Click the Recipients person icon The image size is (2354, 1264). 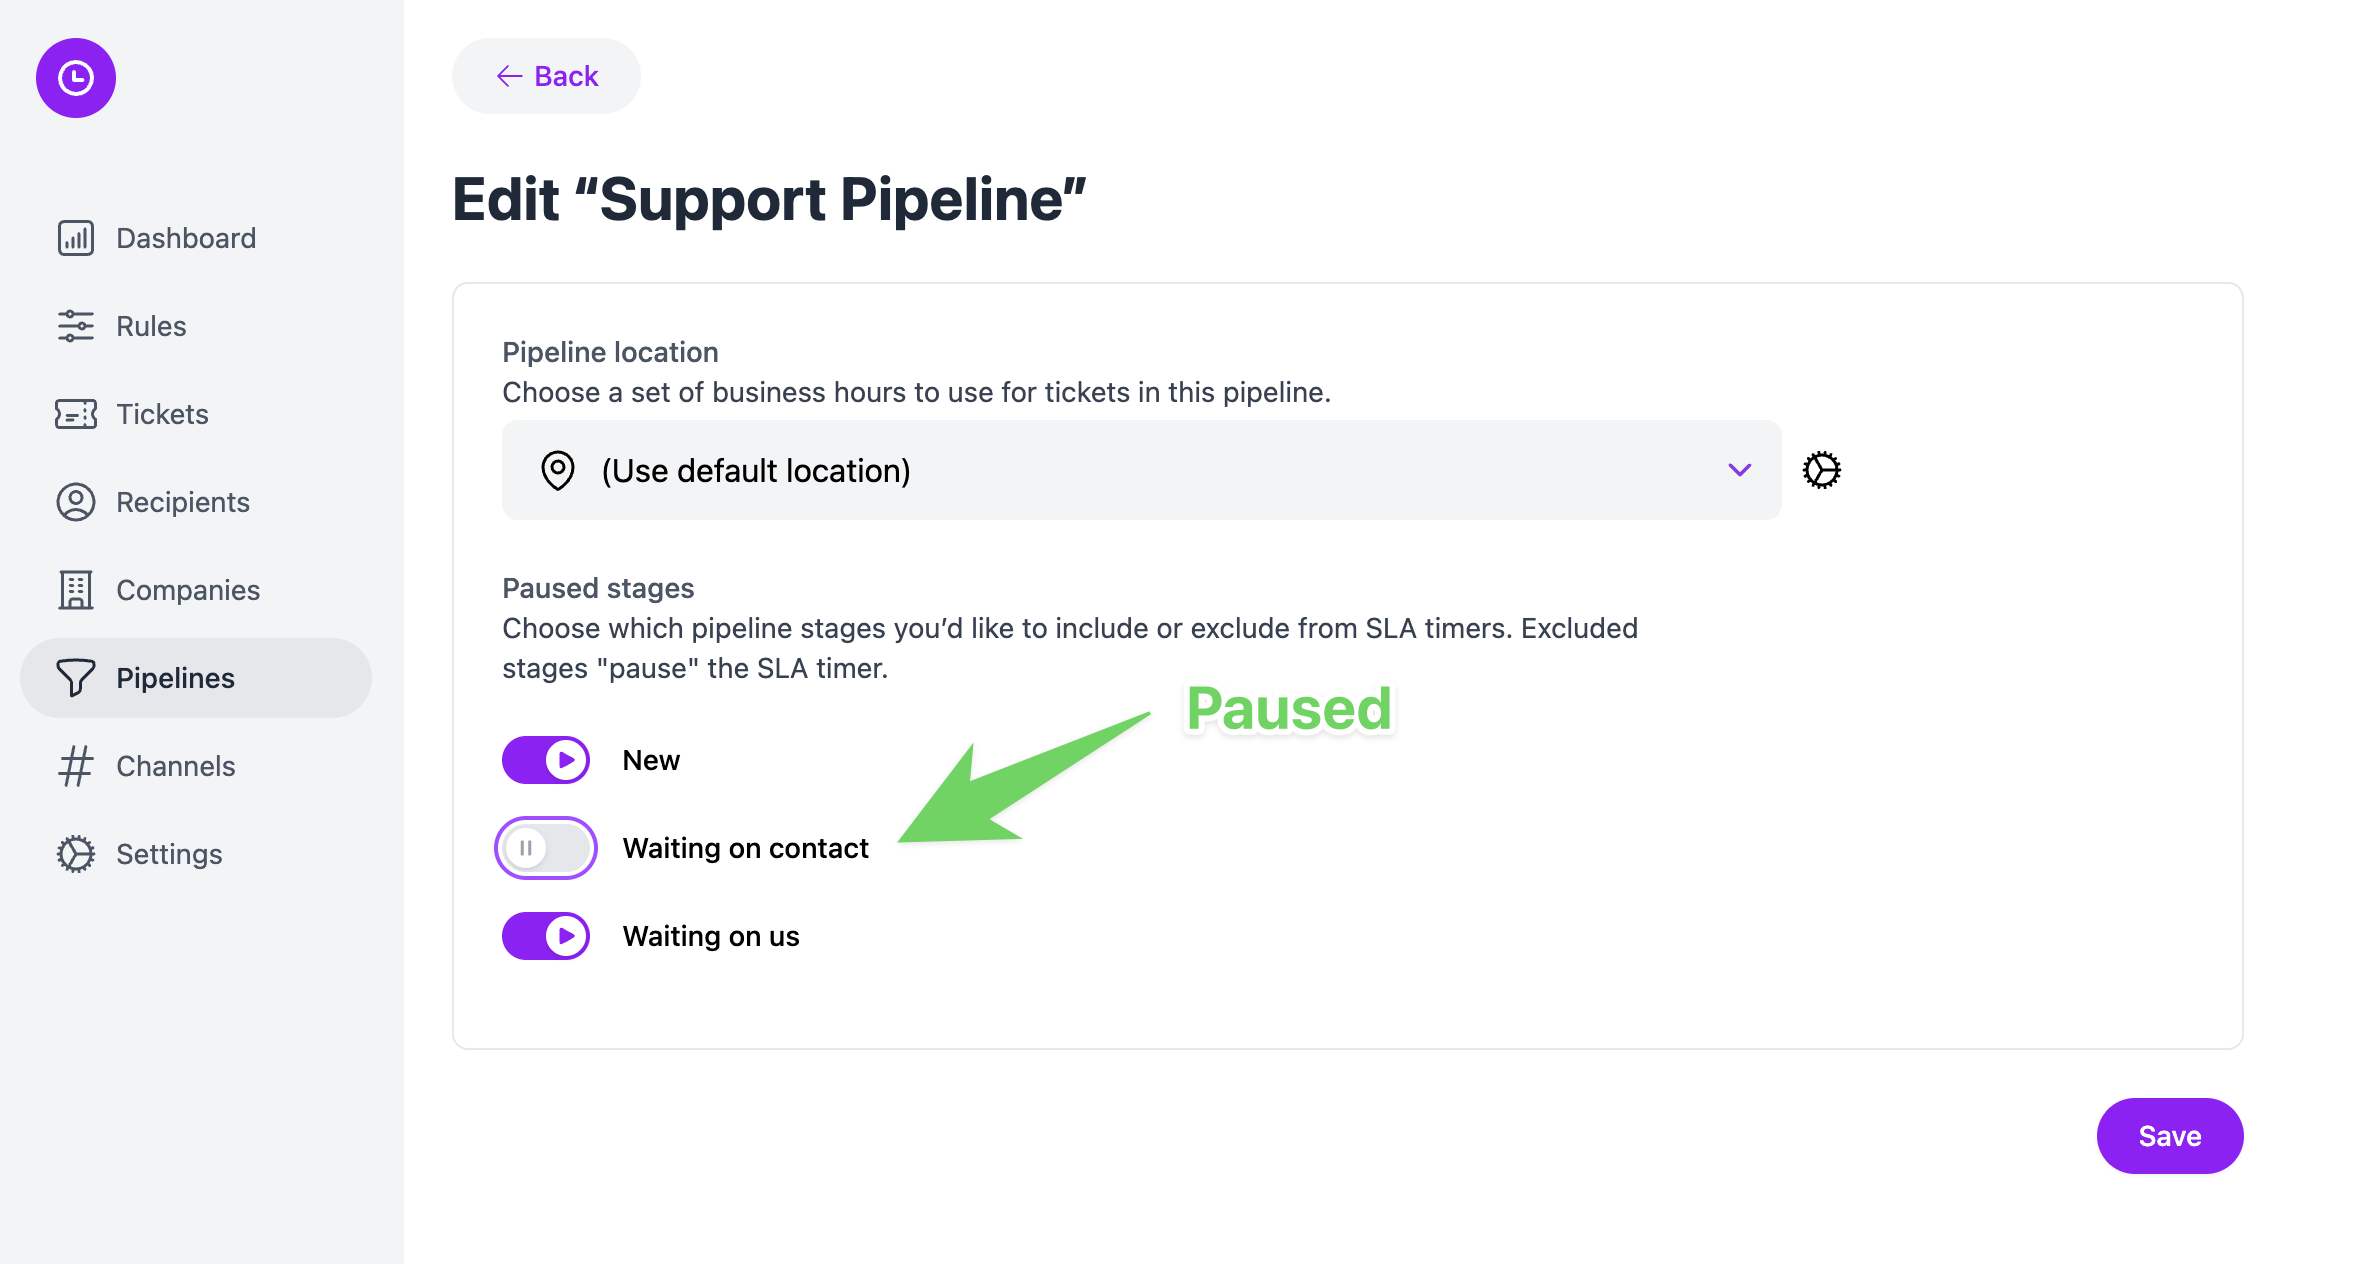point(76,502)
